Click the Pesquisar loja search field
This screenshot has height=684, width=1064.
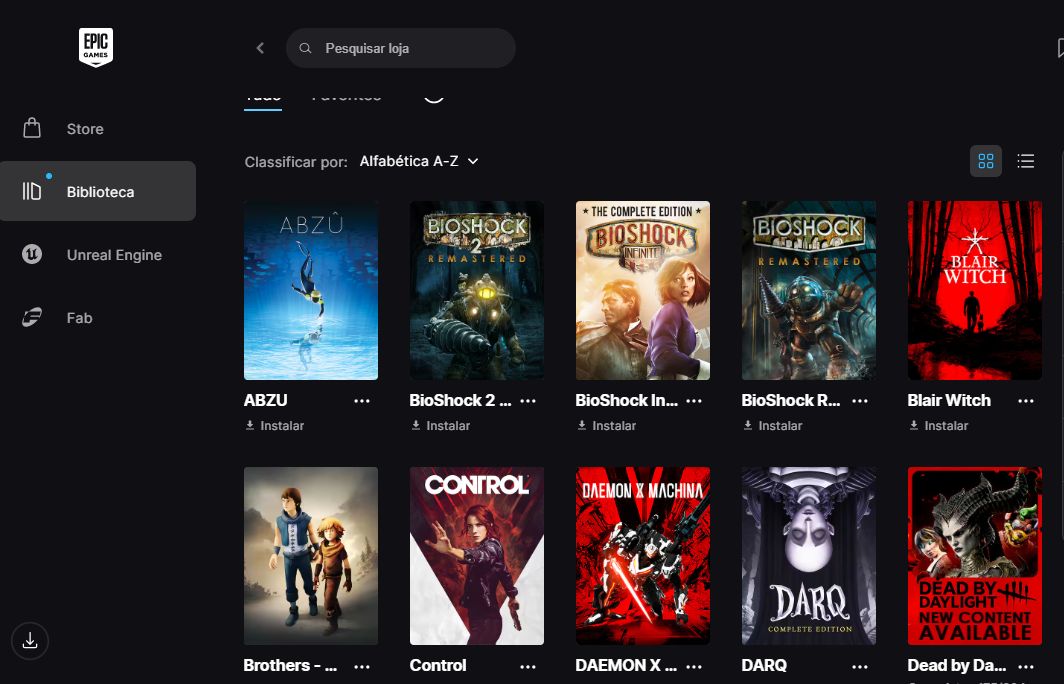[400, 48]
